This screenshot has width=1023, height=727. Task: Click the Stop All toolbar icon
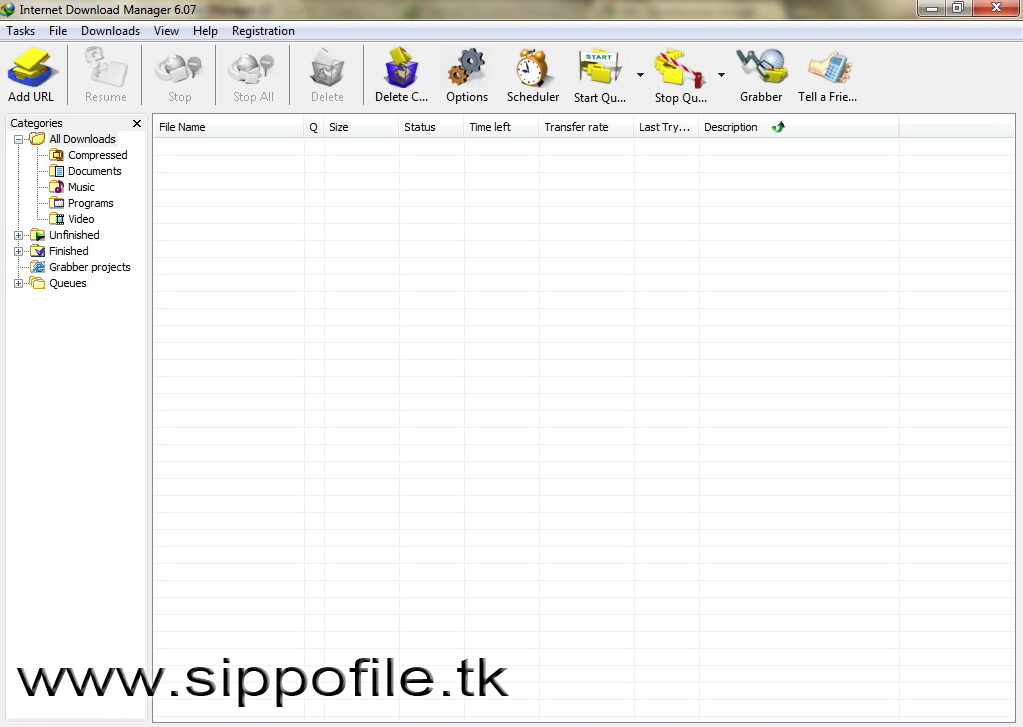pos(253,69)
